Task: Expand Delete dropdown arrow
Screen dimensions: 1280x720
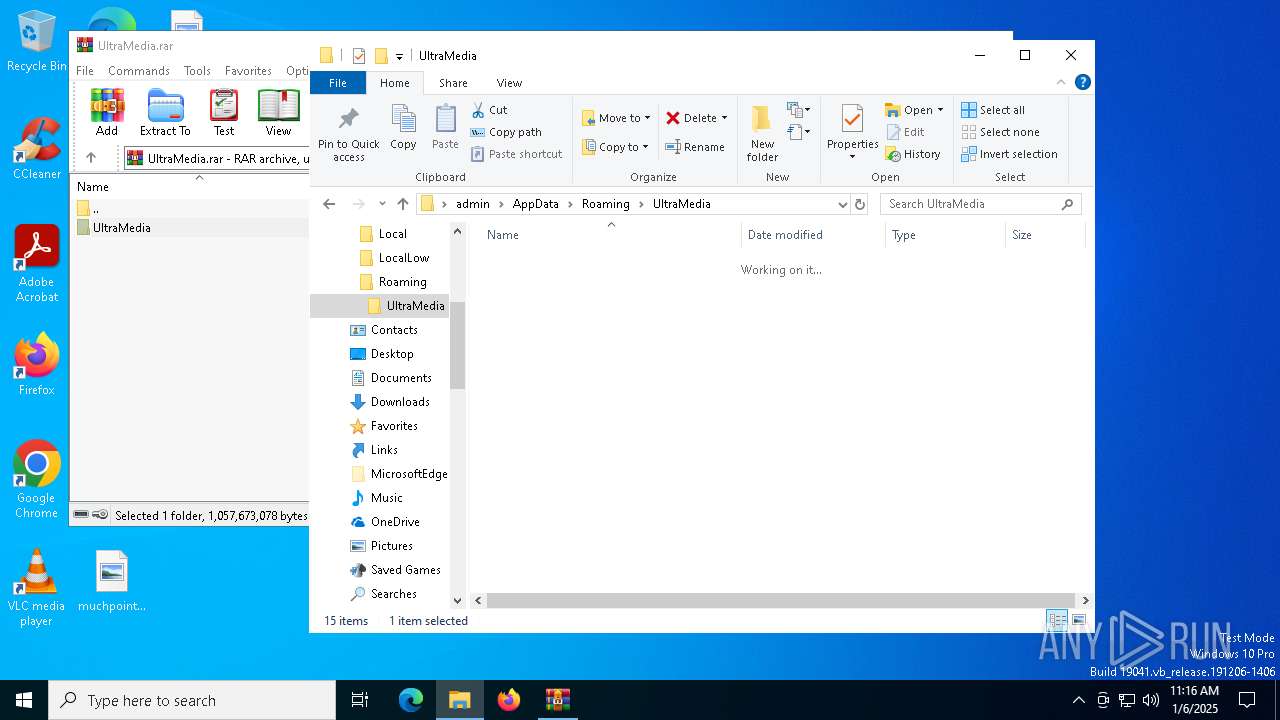Action: coord(724,118)
